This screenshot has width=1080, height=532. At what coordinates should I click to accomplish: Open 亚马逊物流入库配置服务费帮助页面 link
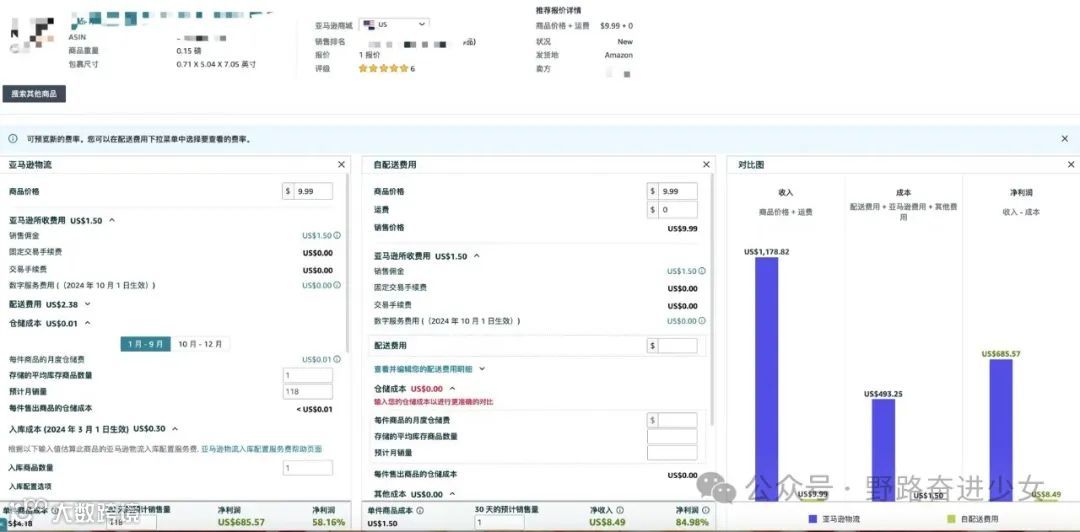(x=261, y=449)
